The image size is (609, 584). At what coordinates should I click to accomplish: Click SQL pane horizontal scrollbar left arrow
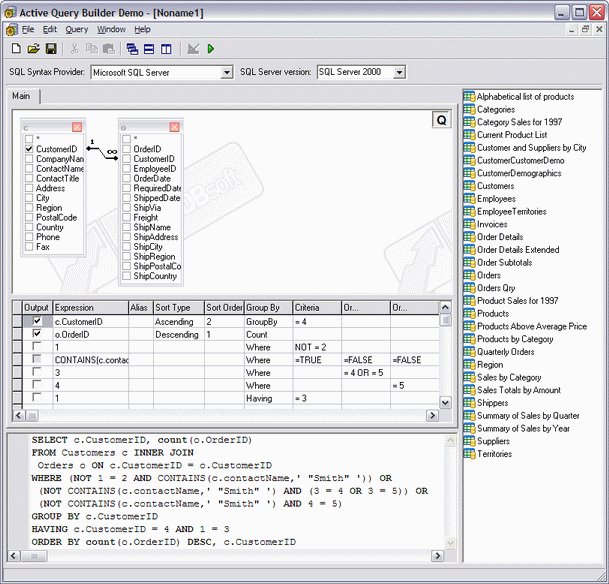pyautogui.click(x=13, y=556)
